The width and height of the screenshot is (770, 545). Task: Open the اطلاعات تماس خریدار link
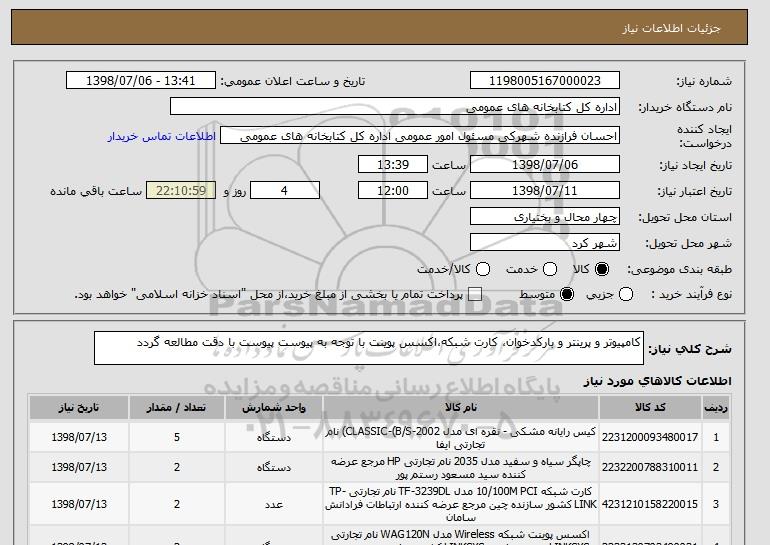[x=162, y=136]
